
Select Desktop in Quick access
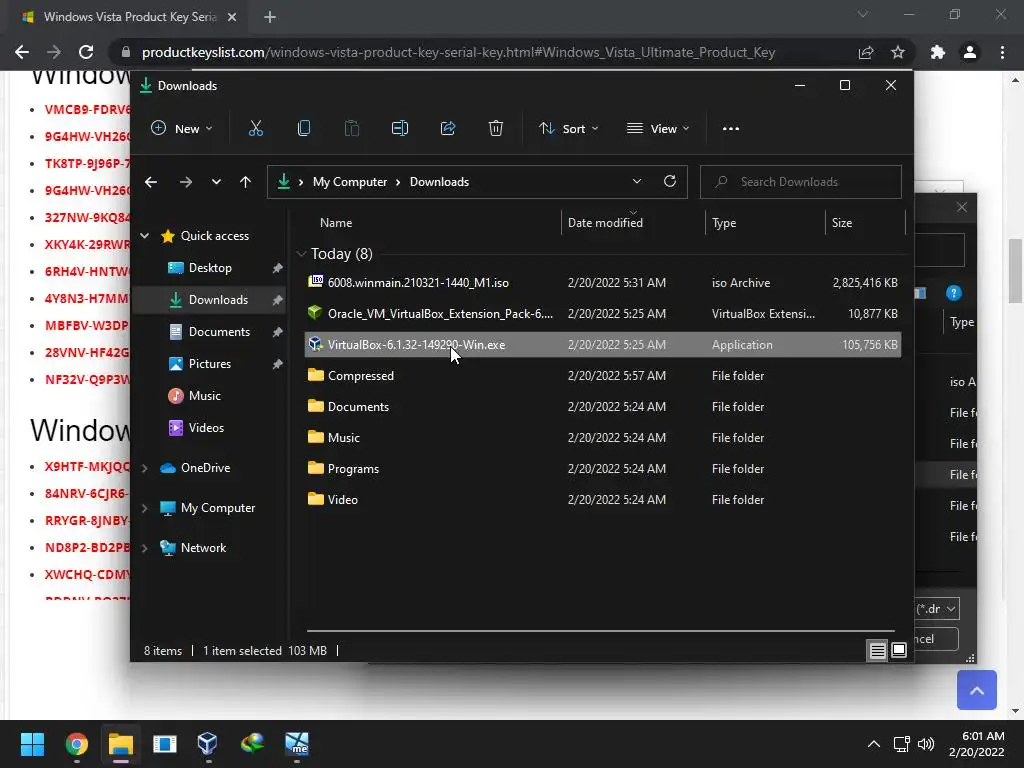209,268
